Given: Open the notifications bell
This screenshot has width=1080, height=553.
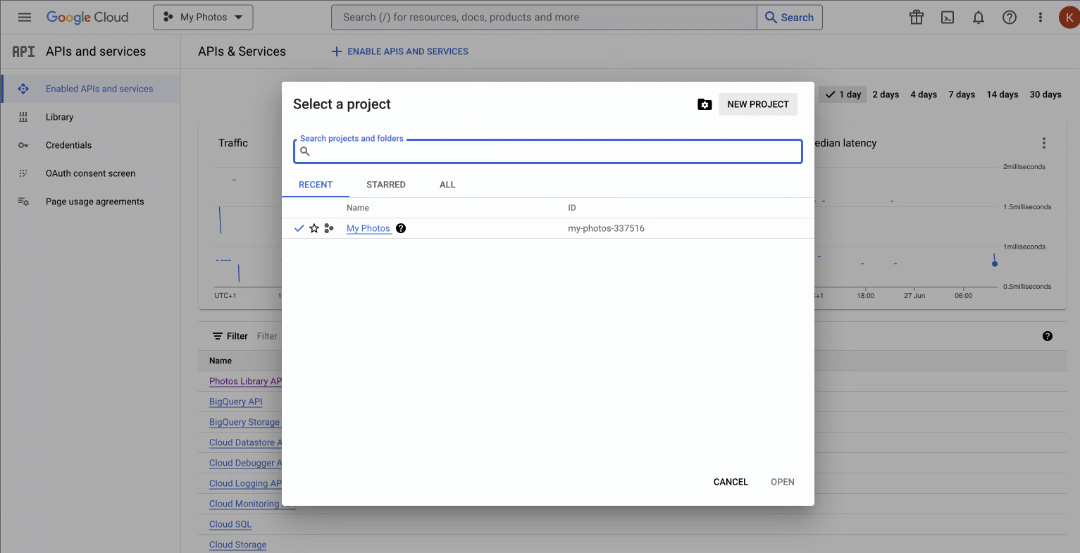Looking at the screenshot, I should (x=978, y=17).
